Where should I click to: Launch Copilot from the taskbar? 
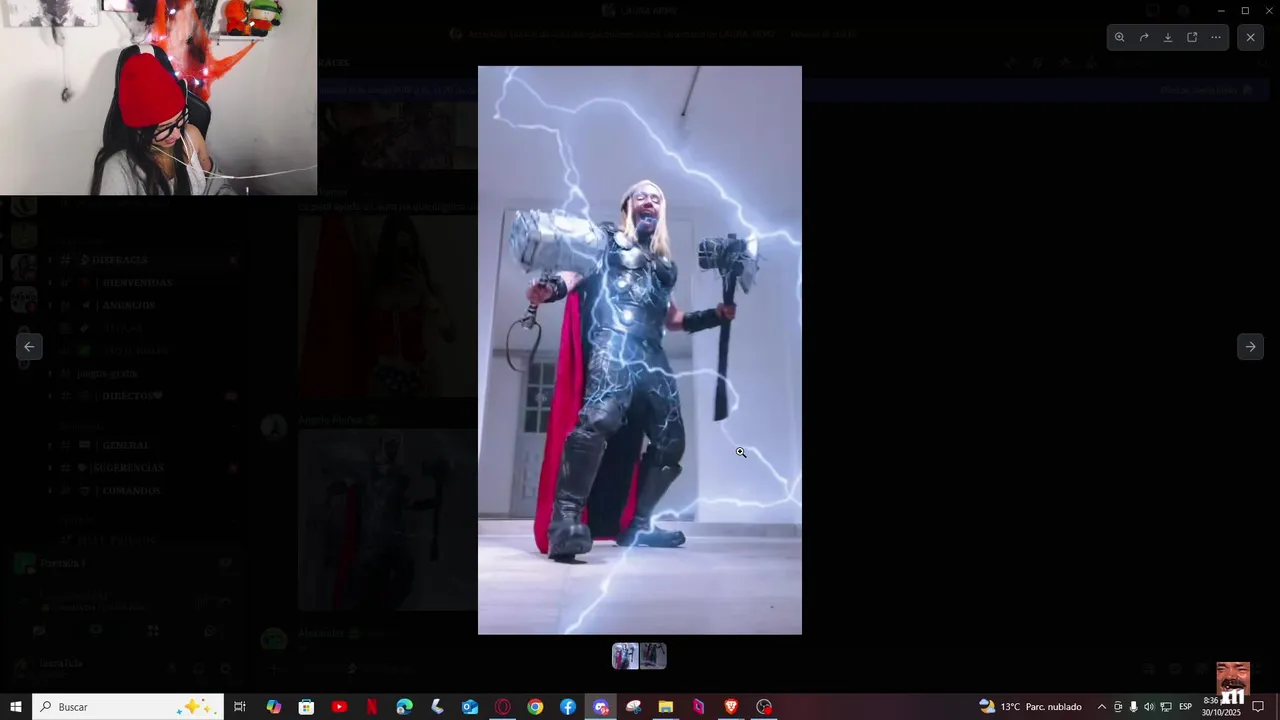(x=273, y=707)
